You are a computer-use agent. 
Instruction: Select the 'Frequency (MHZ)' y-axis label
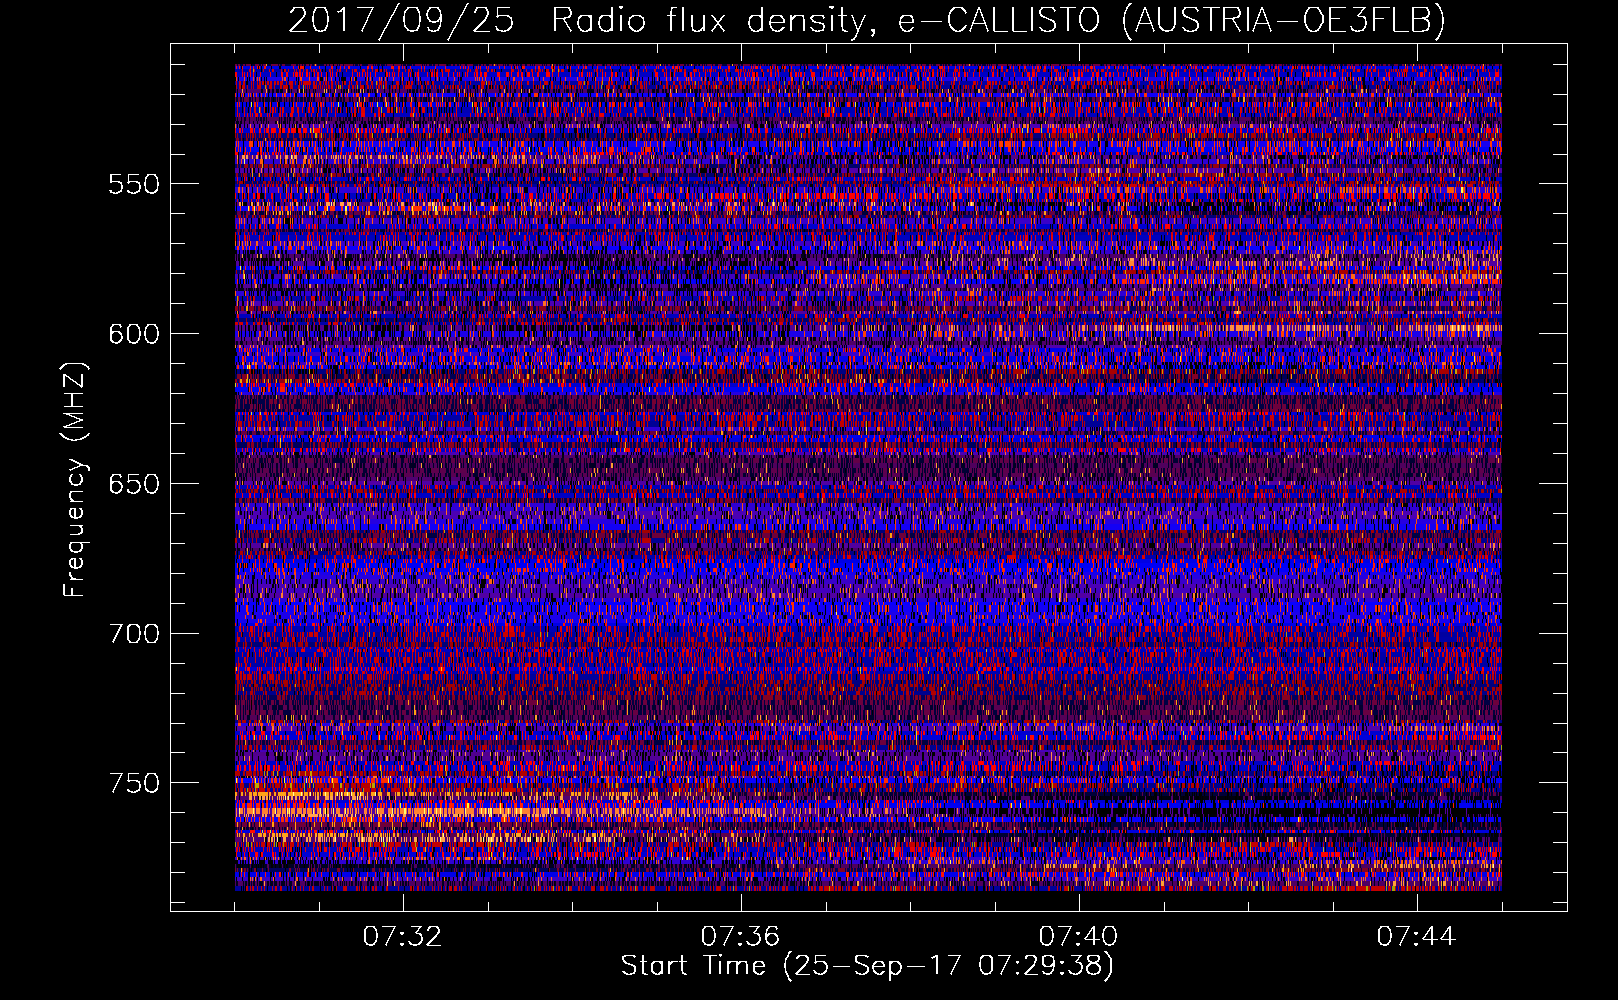(75, 480)
